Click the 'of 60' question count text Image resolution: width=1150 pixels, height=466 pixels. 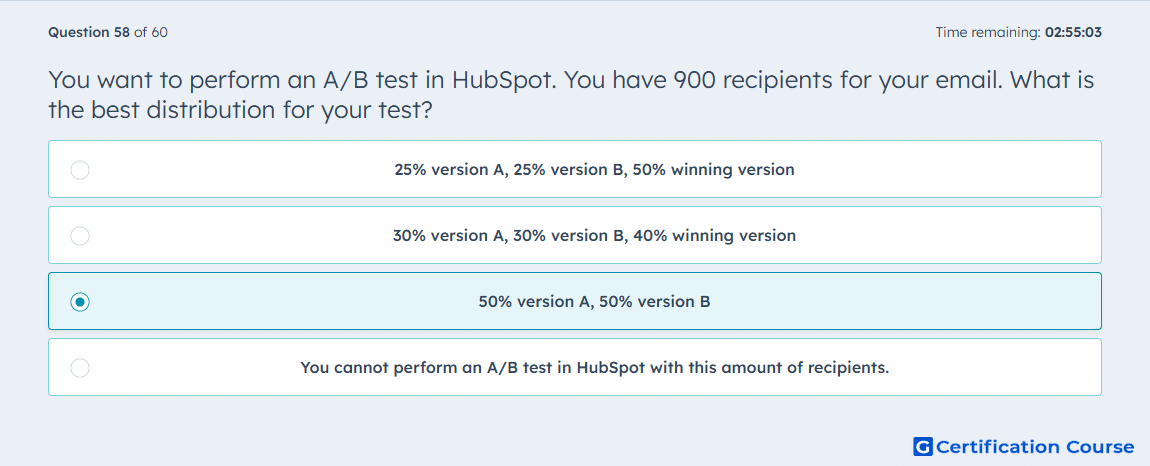pos(150,32)
